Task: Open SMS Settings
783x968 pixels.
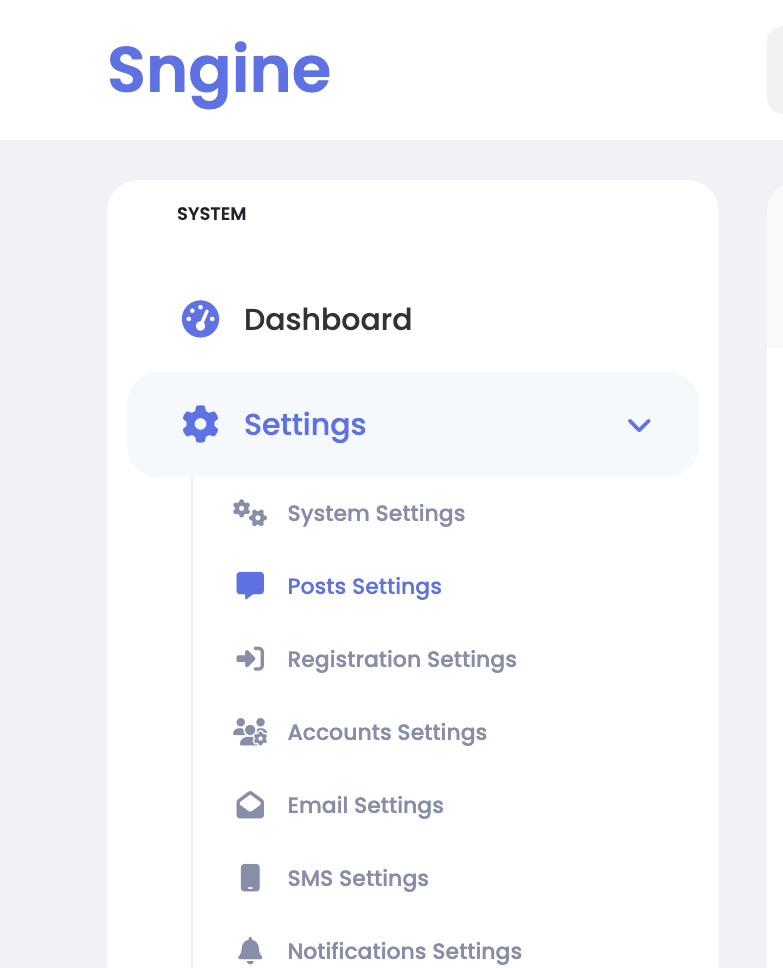Action: click(358, 878)
